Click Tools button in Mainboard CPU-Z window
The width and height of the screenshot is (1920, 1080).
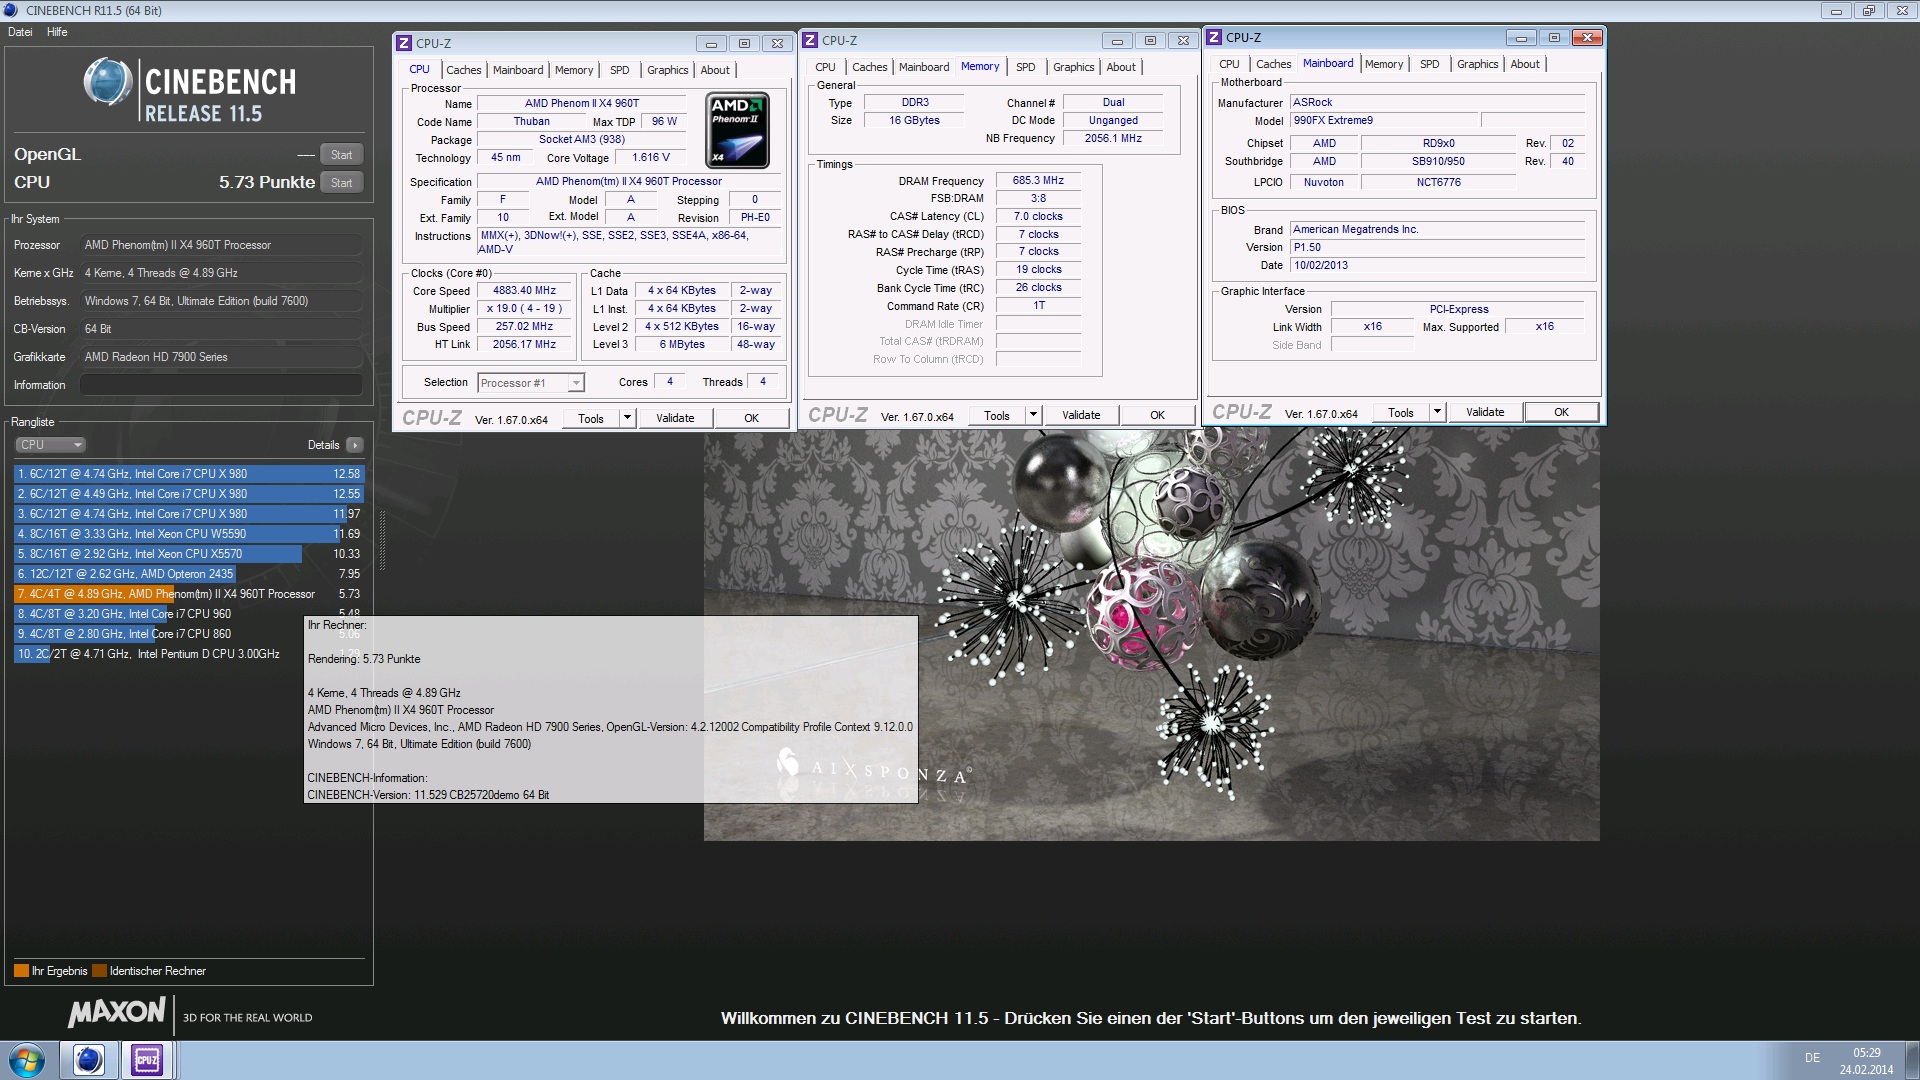1401,412
